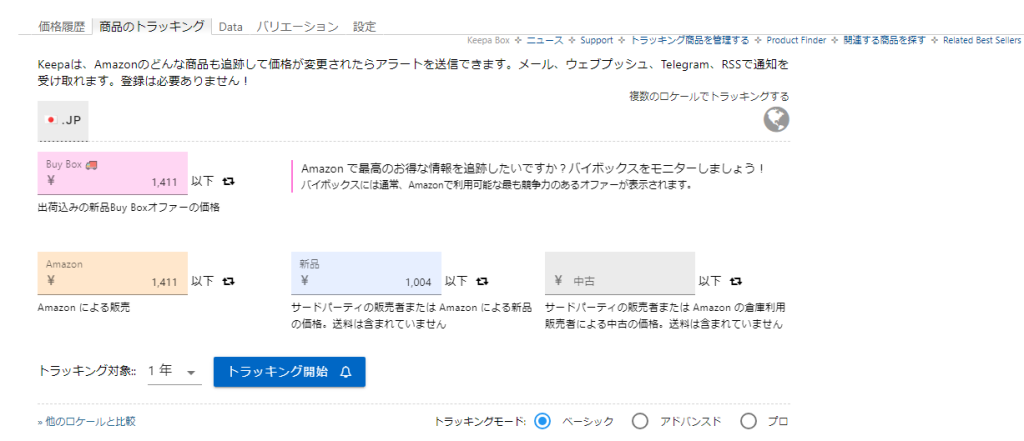The width and height of the screenshot is (1024, 441).
Task: Click the 他のロケールと比較 link
Action: point(89,422)
